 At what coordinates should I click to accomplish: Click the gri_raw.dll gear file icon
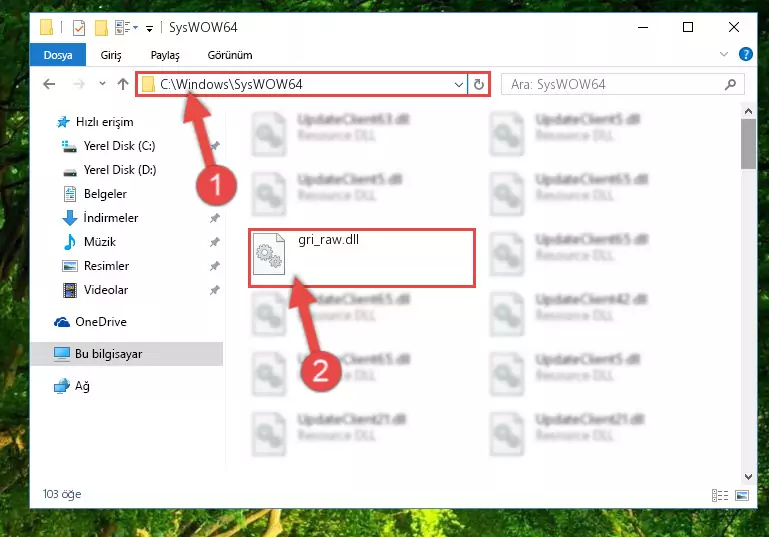(269, 254)
